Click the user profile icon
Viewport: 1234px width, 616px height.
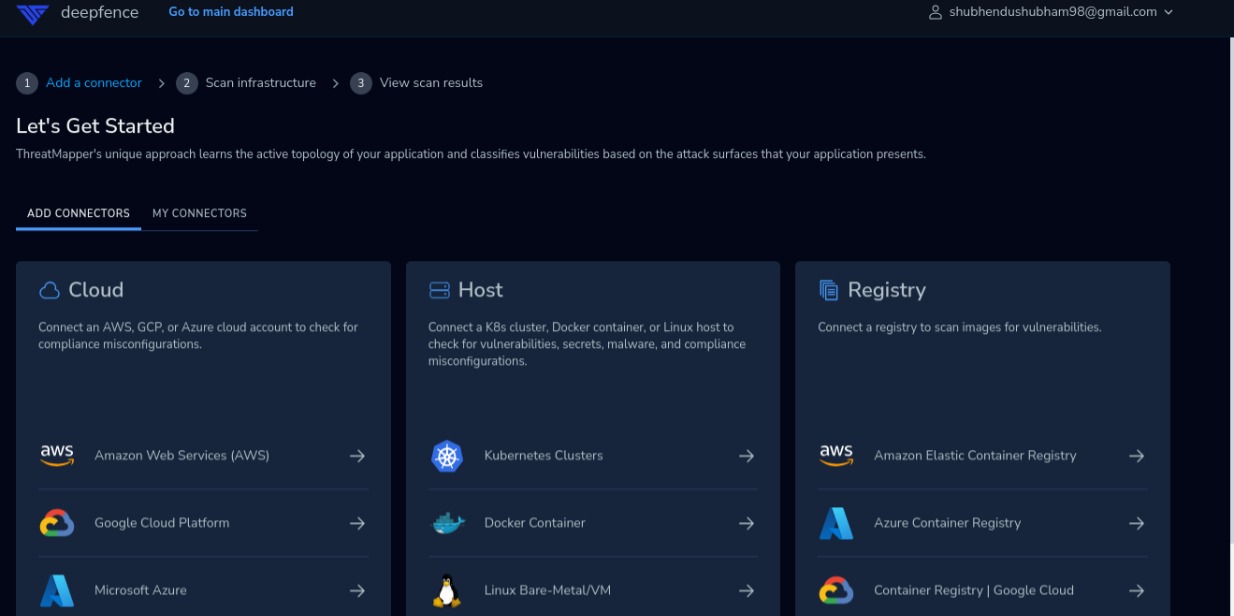(x=936, y=12)
